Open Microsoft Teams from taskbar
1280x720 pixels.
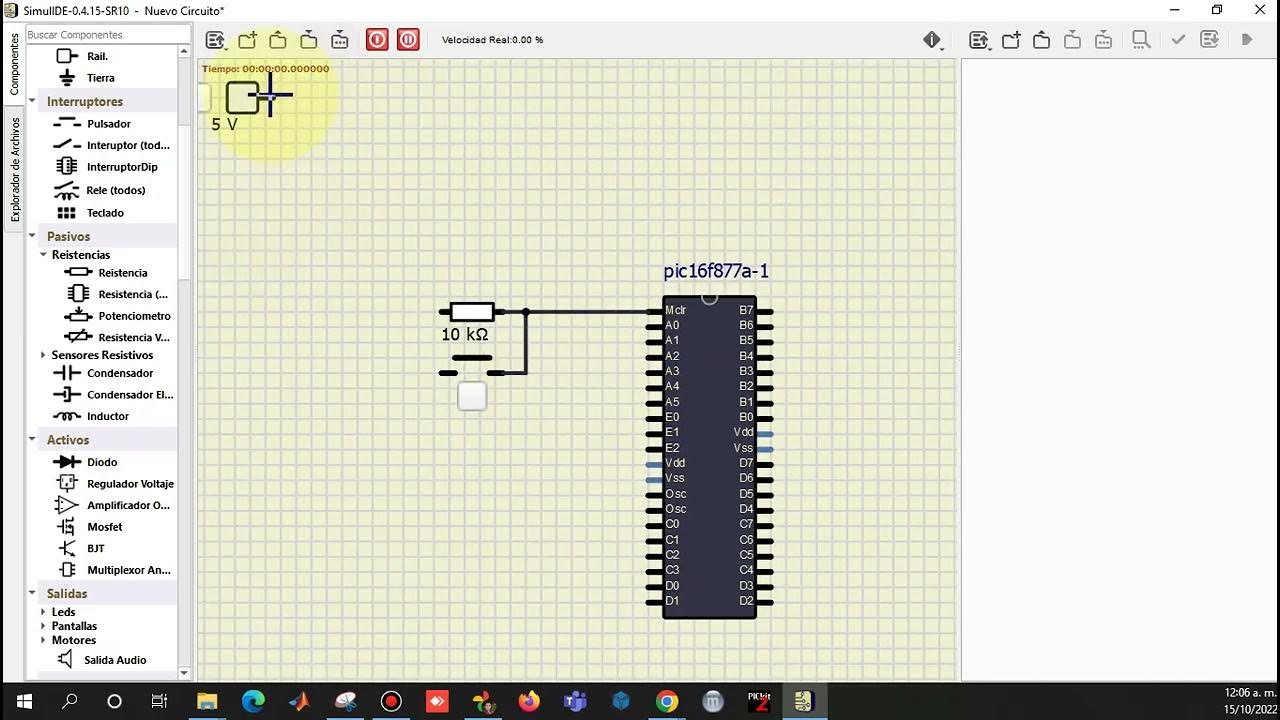[x=575, y=701]
